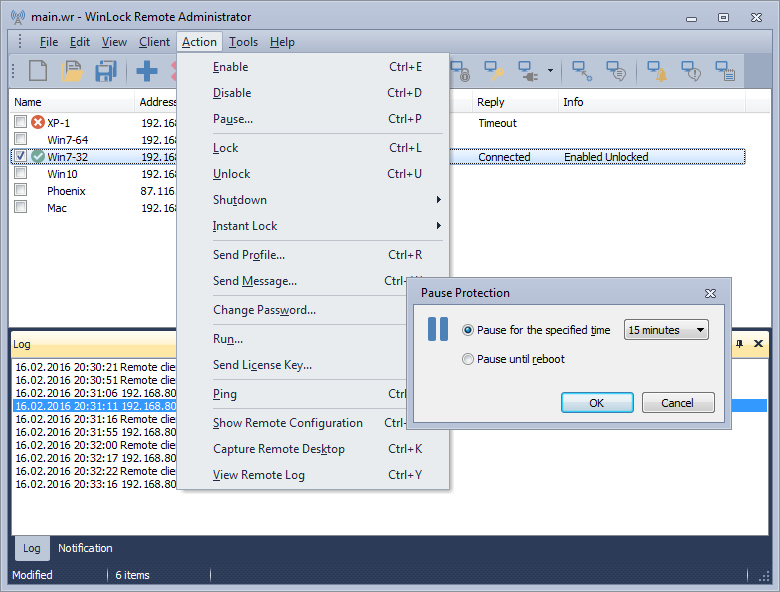Click the red error icon beside XP-1

point(38,122)
